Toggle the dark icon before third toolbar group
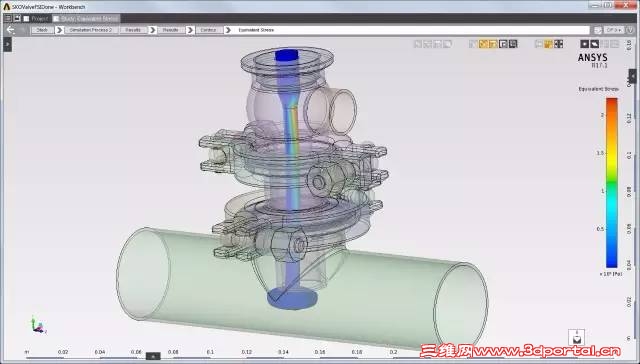Image resolution: width=640 pixels, height=364 pixels. (x=513, y=44)
